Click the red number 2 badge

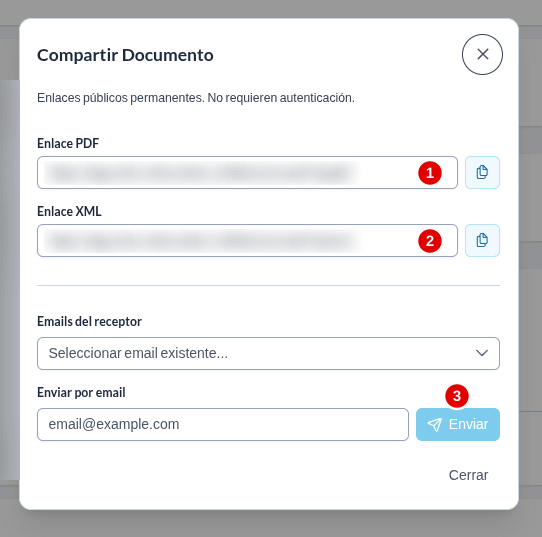pos(430,241)
